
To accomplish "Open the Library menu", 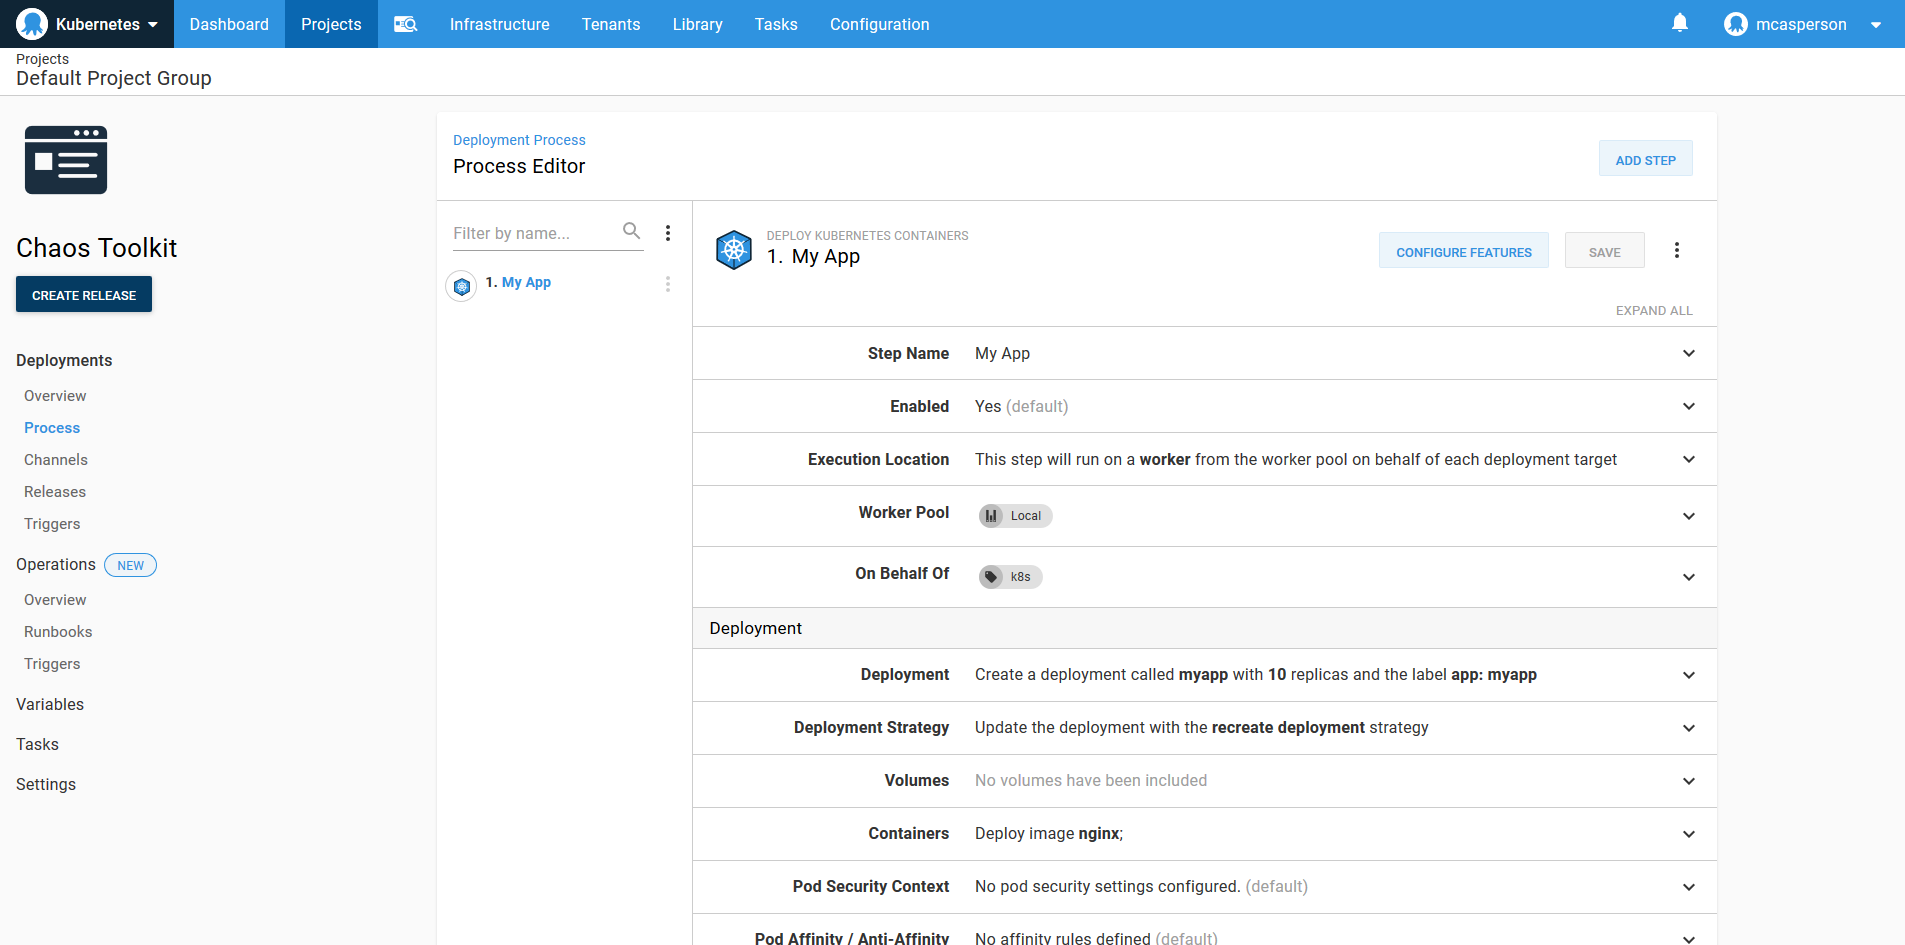I will (697, 24).
